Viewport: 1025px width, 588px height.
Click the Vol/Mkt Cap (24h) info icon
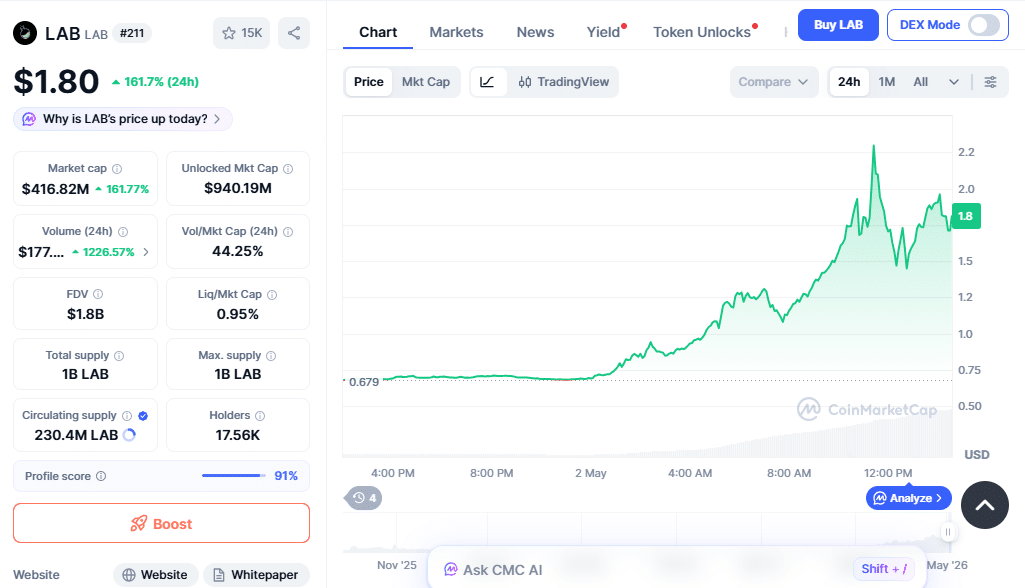coord(288,232)
